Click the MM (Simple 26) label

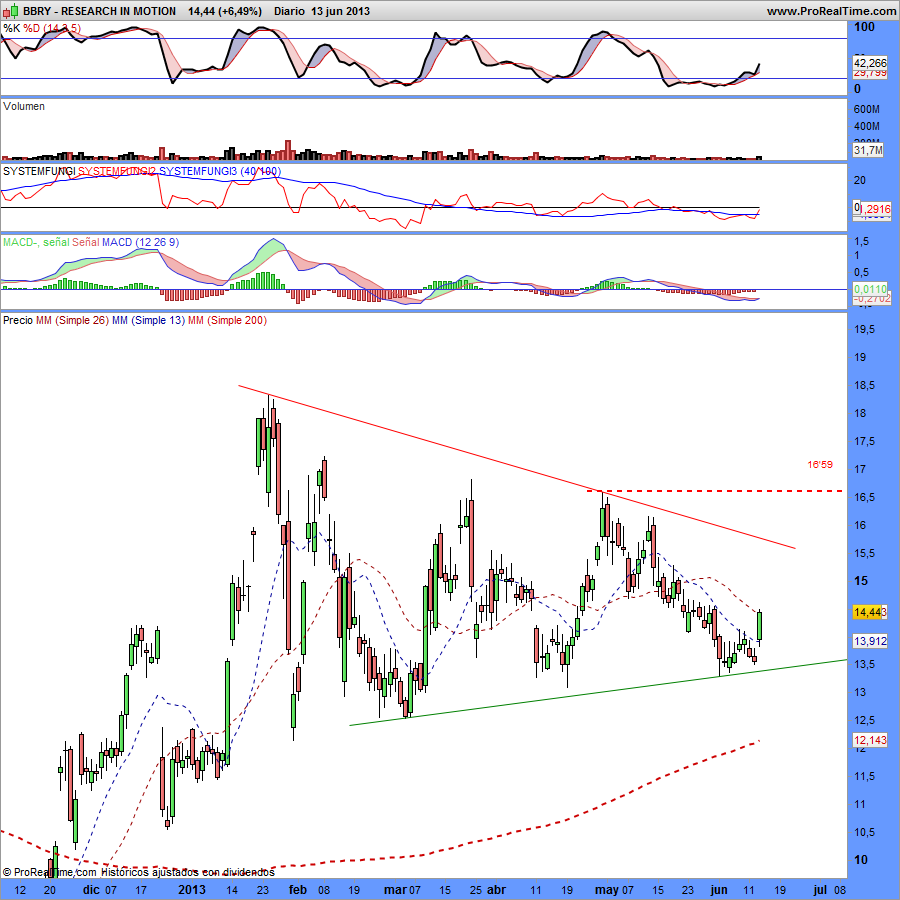click(x=72, y=320)
